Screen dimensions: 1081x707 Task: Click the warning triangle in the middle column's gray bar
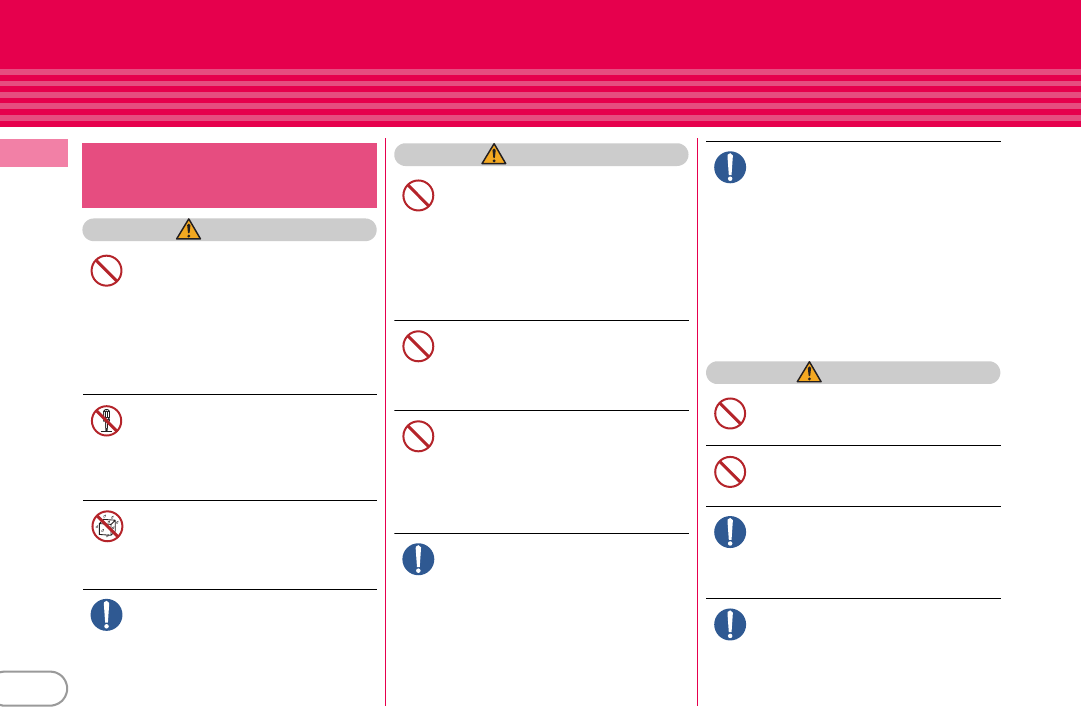pyautogui.click(x=494, y=154)
